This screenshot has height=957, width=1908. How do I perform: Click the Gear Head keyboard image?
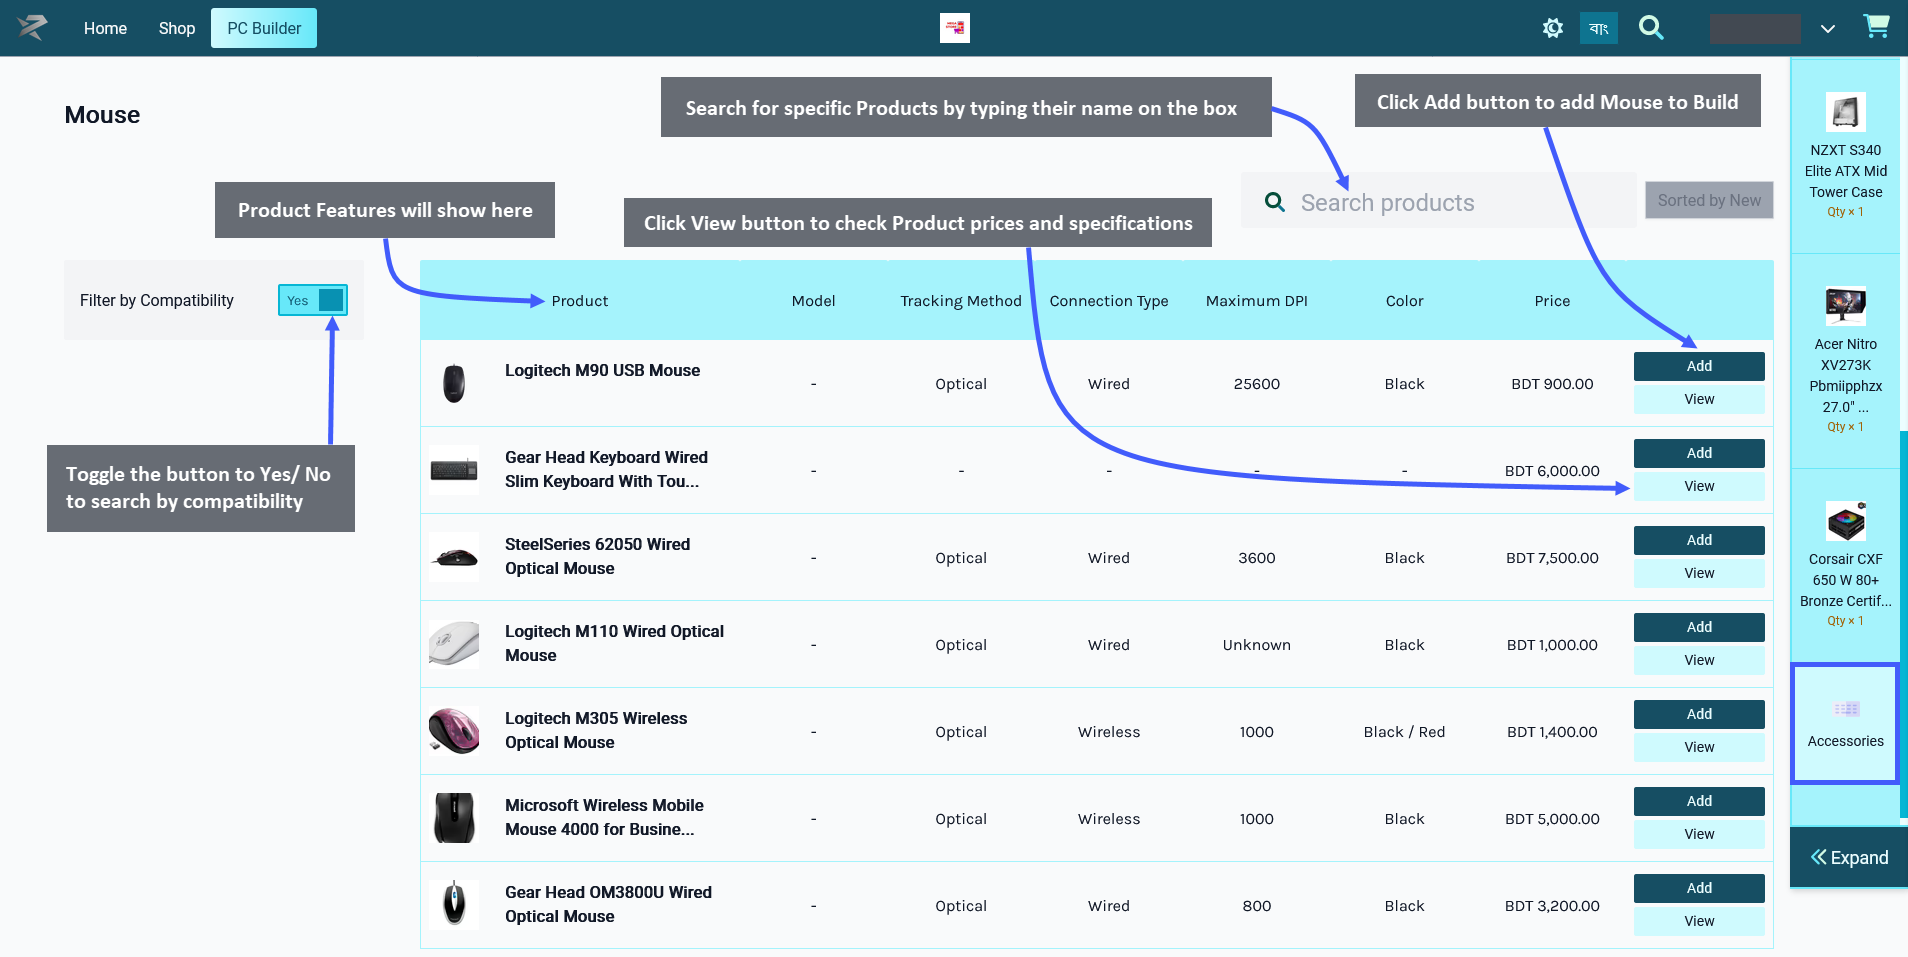point(454,470)
